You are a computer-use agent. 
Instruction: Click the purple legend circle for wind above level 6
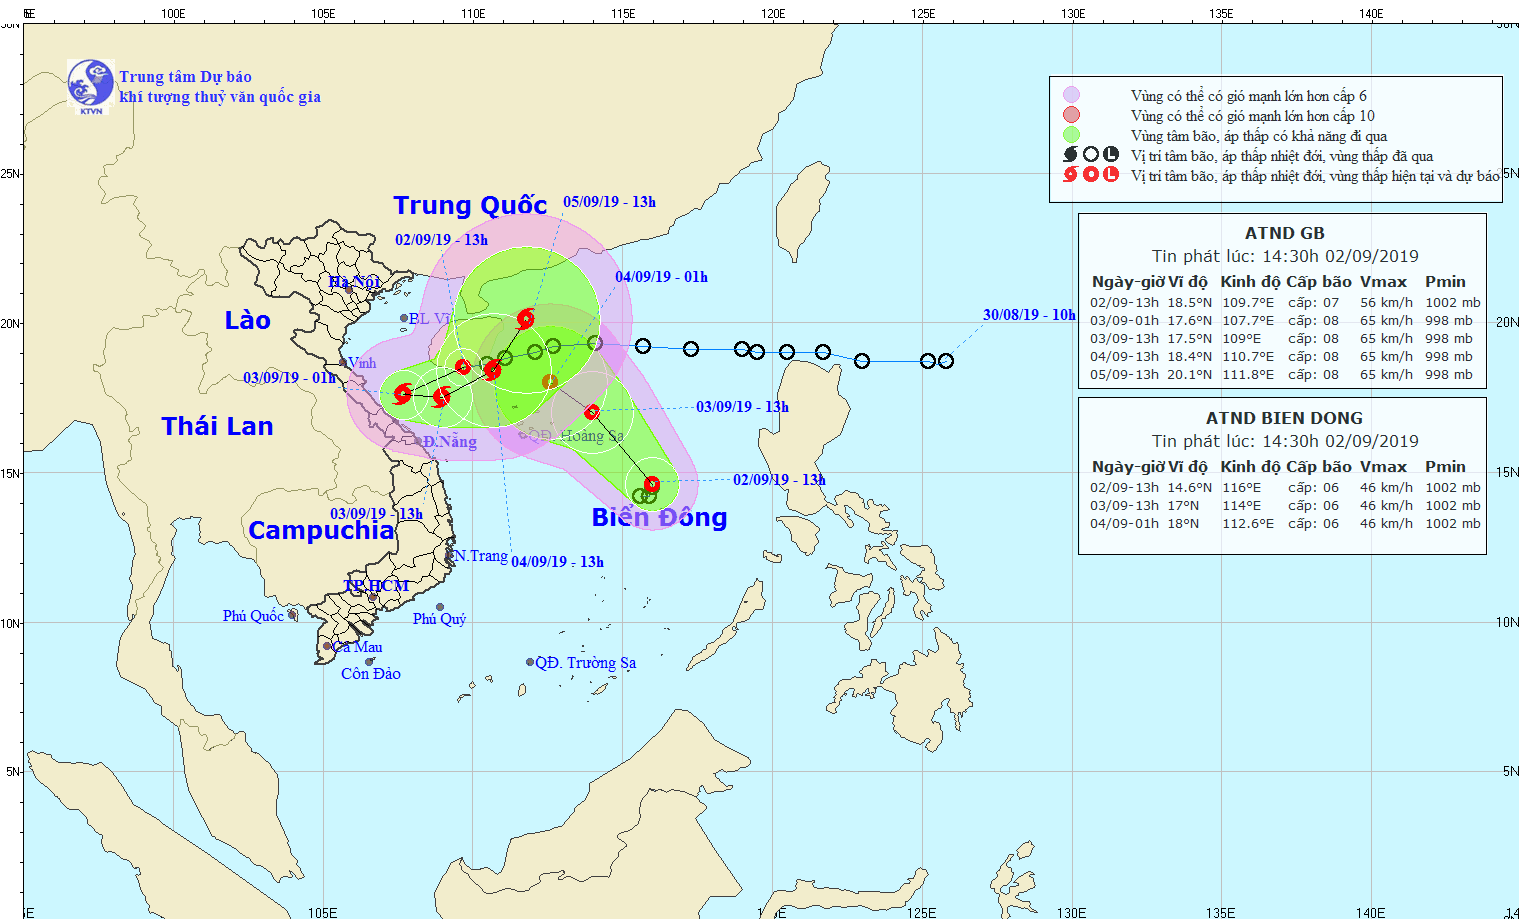pos(1071,96)
